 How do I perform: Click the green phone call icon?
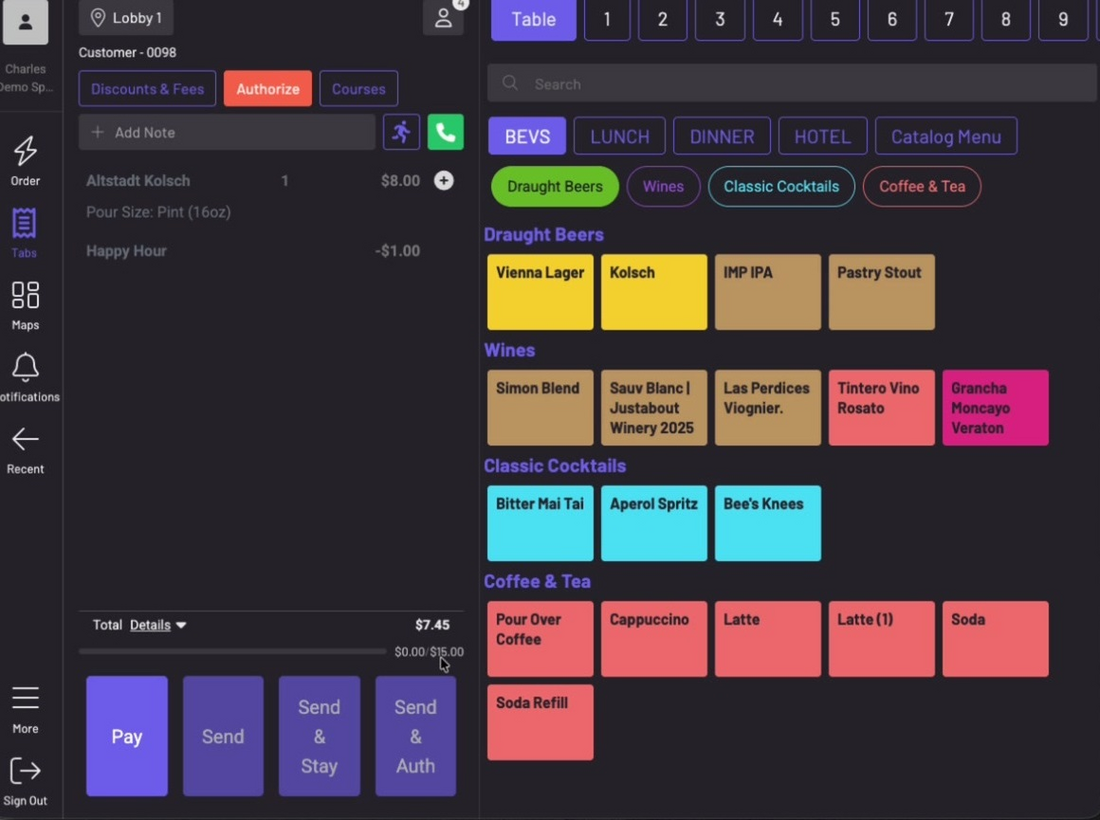[x=445, y=132]
